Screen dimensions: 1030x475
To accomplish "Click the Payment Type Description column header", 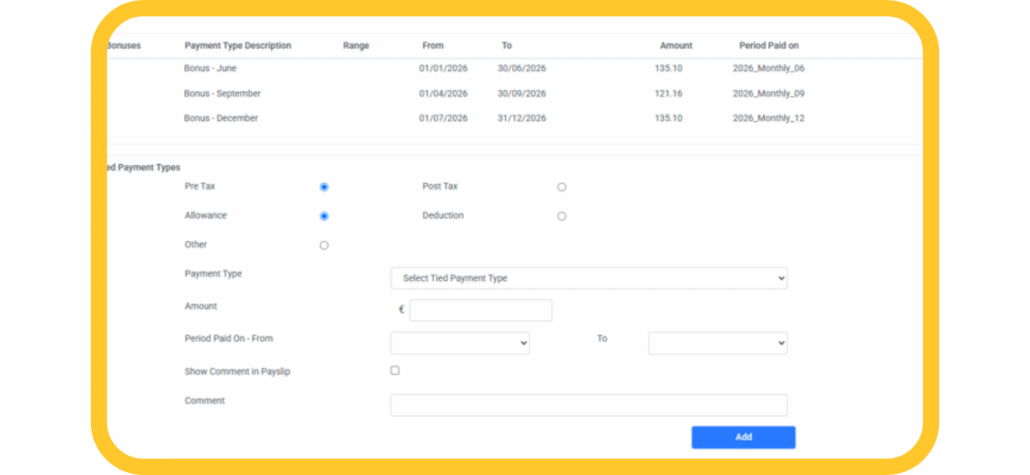I will coord(238,46).
